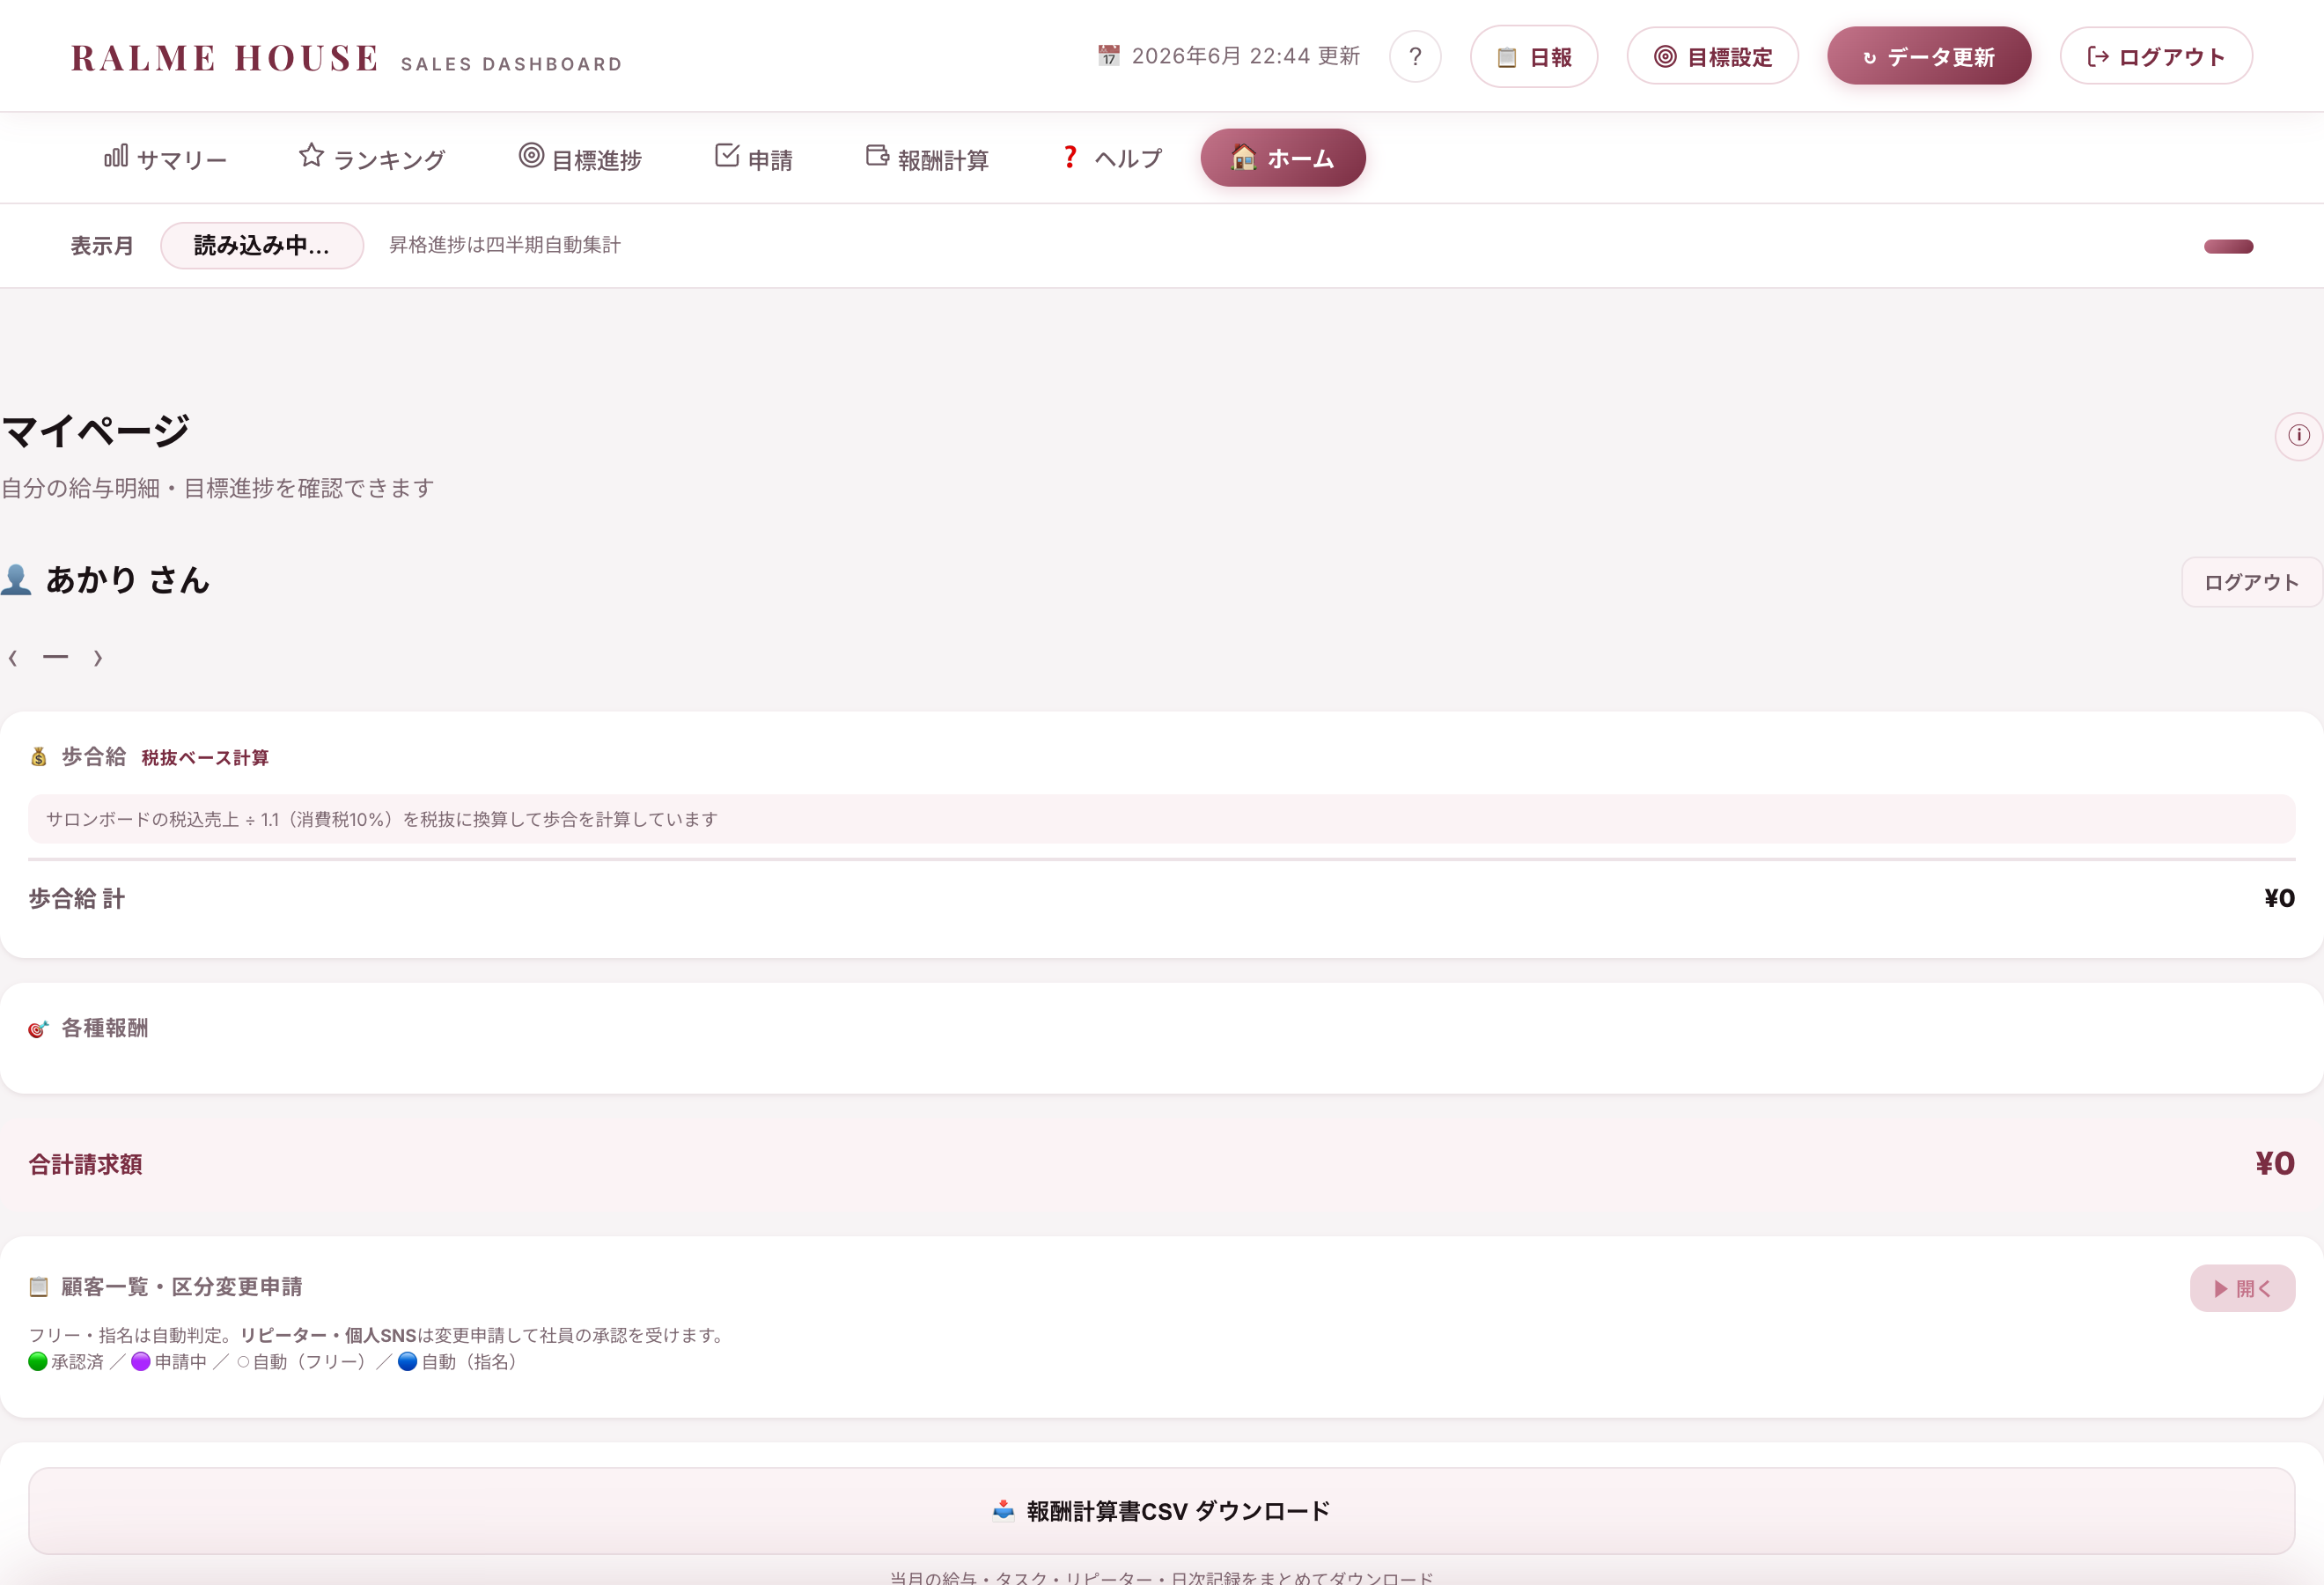Go to previous month with left chevron
This screenshot has height=1585, width=2324.
(x=13, y=658)
